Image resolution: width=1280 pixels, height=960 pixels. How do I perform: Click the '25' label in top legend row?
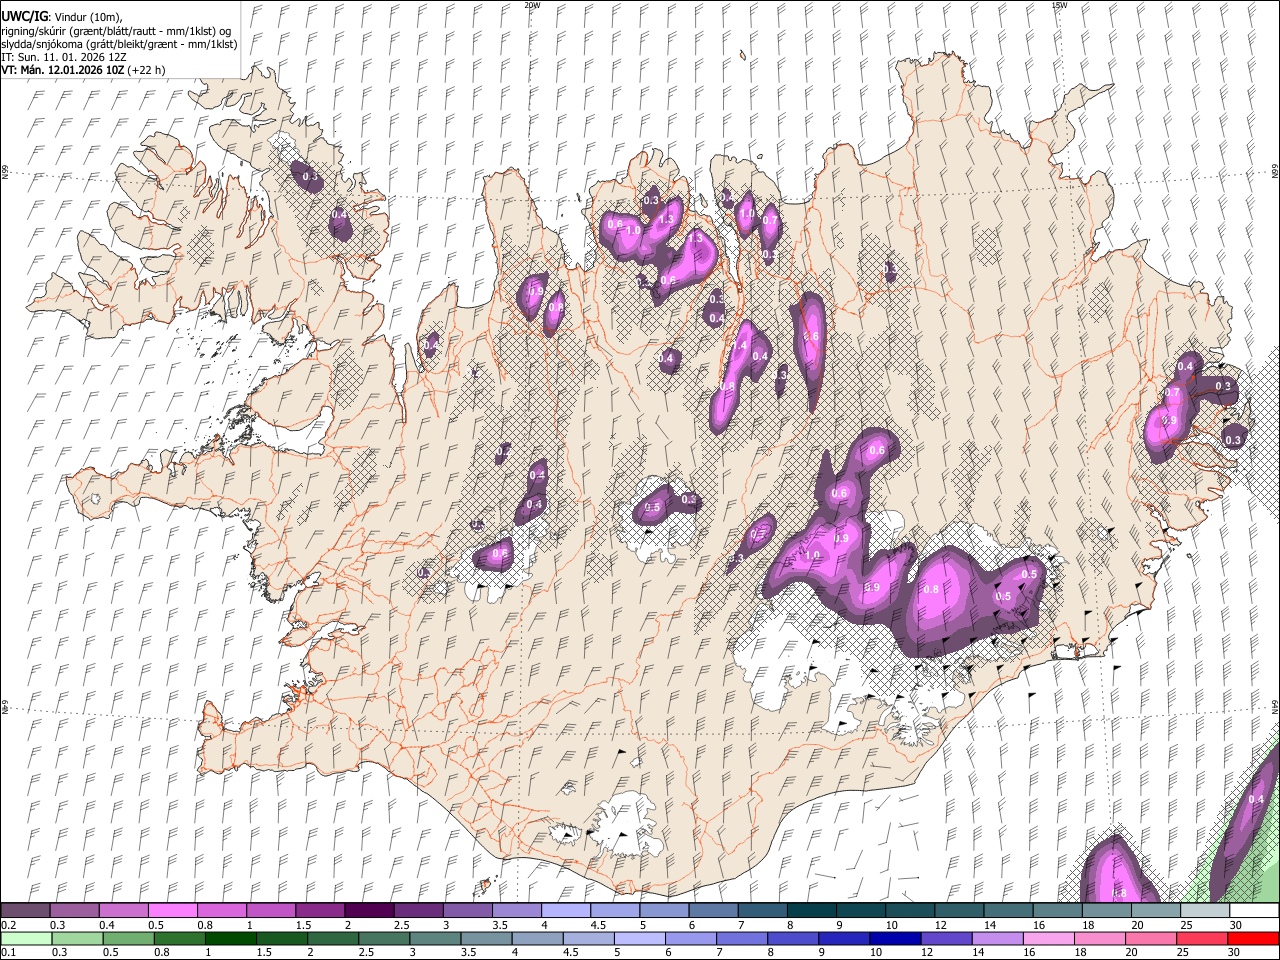(x=1187, y=925)
